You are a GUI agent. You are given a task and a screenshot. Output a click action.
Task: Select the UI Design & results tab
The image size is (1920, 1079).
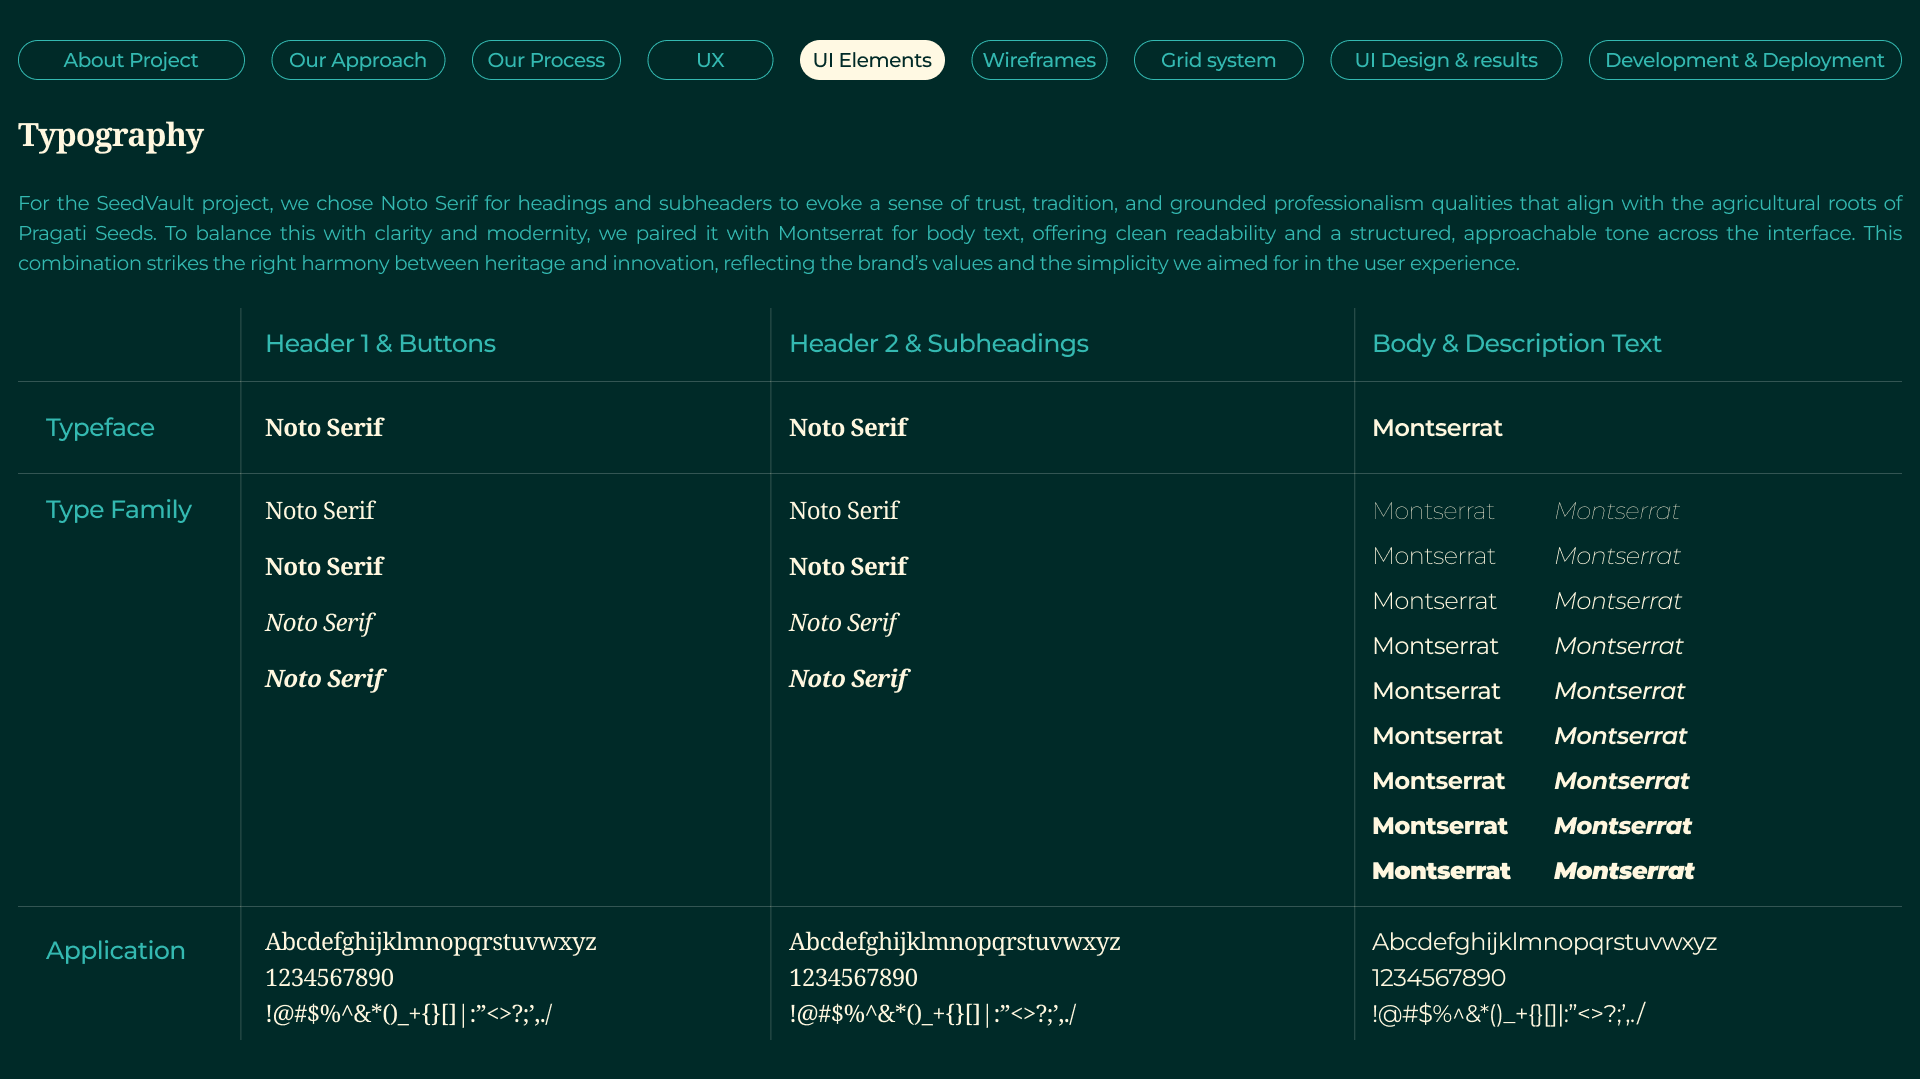coord(1446,60)
